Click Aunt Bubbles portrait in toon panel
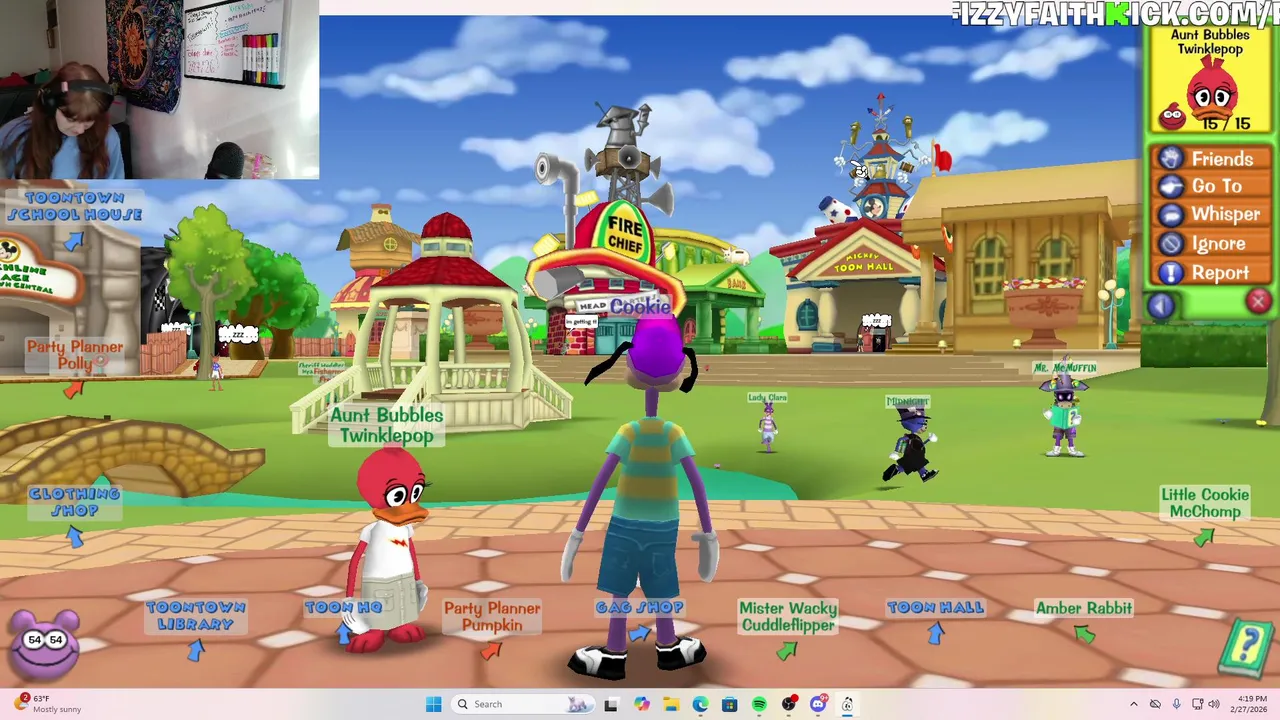Viewport: 1280px width, 720px height. click(1212, 93)
